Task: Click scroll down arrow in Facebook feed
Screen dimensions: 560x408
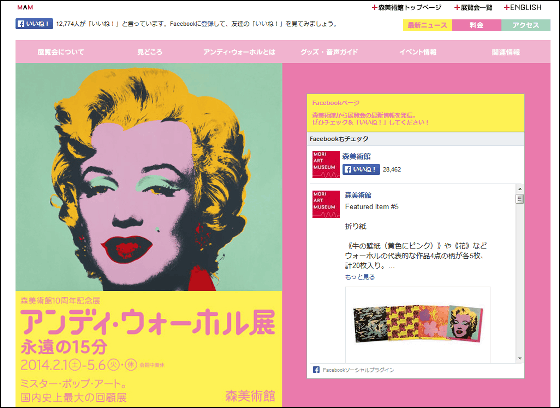Action: coord(520,358)
